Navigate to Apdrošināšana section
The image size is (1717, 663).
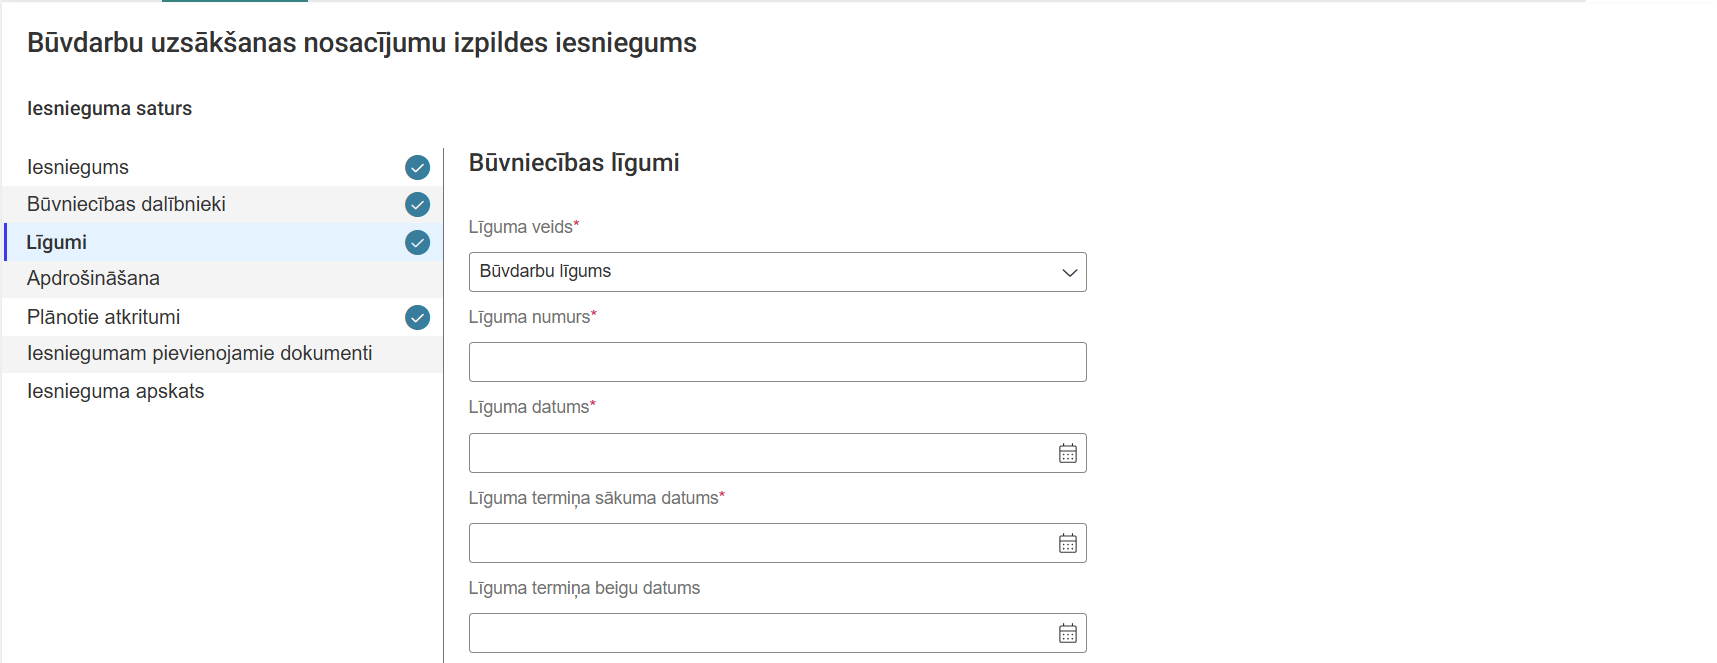[93, 278]
